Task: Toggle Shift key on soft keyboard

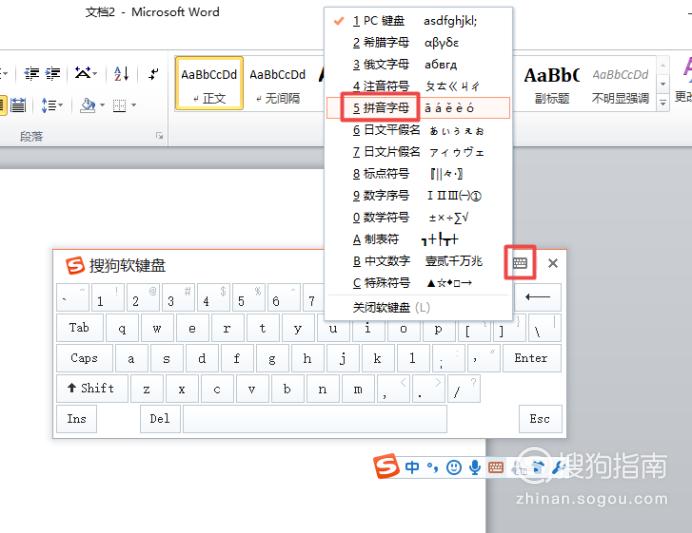Action: pyautogui.click(x=92, y=388)
